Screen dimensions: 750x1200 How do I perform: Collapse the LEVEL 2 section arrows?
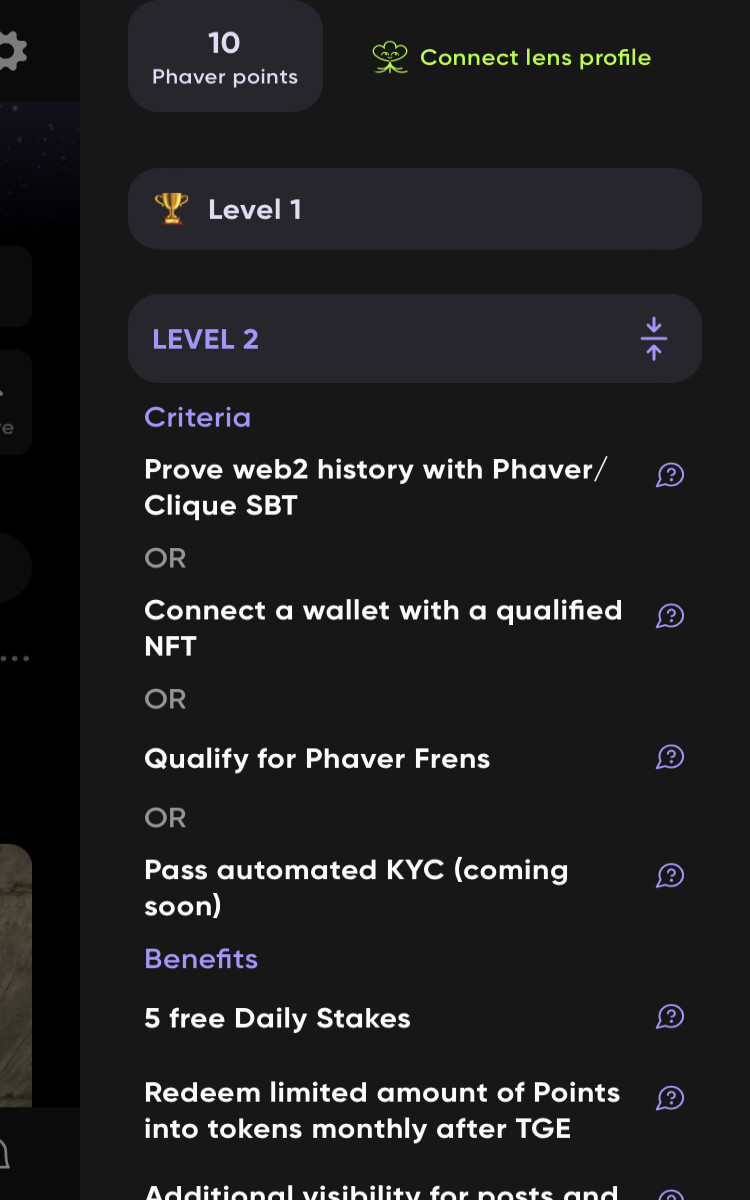pos(654,339)
